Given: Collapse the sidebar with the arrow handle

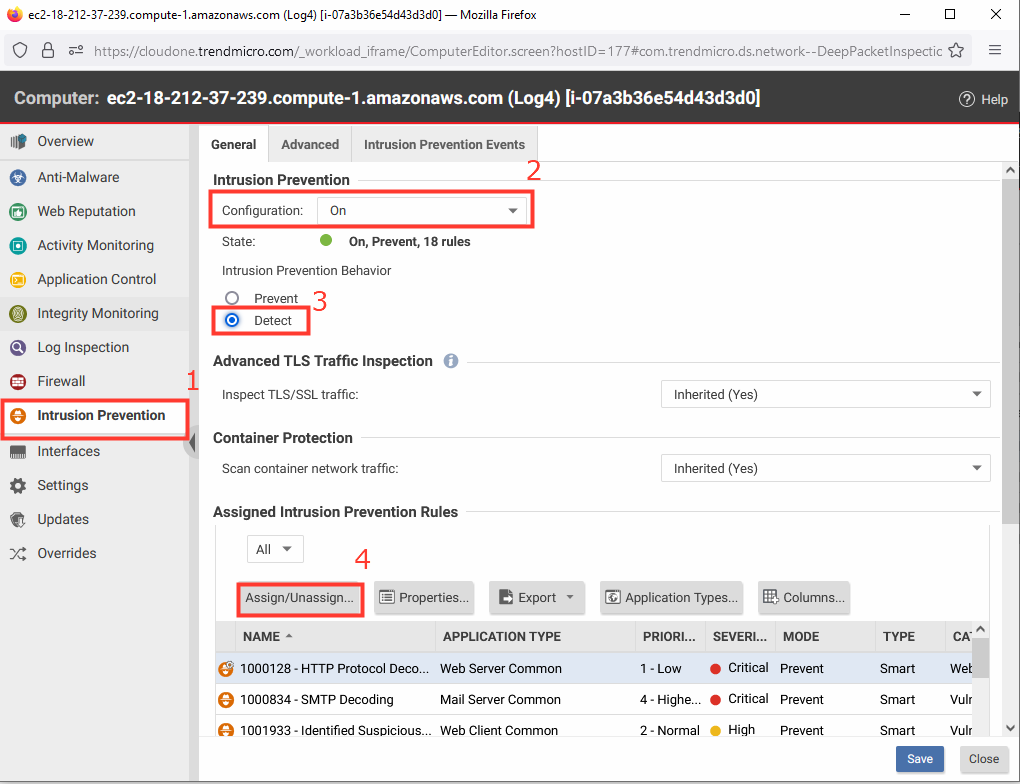Looking at the screenshot, I should pos(192,443).
